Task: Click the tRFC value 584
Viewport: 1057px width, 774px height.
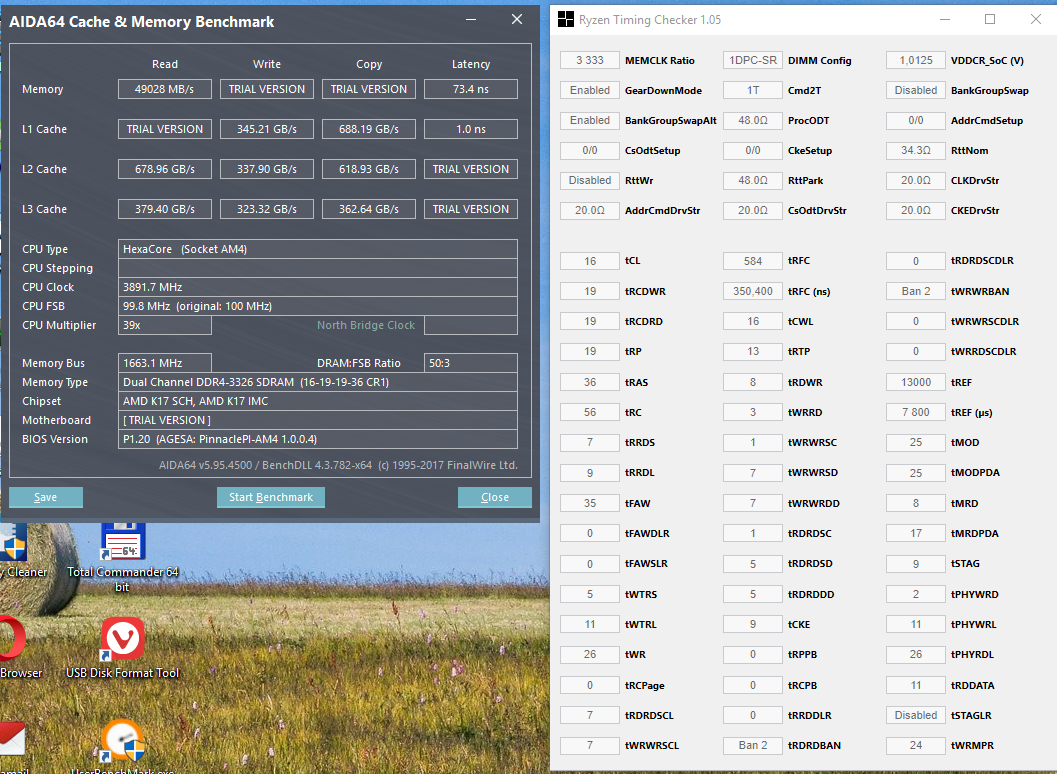Action: click(753, 261)
